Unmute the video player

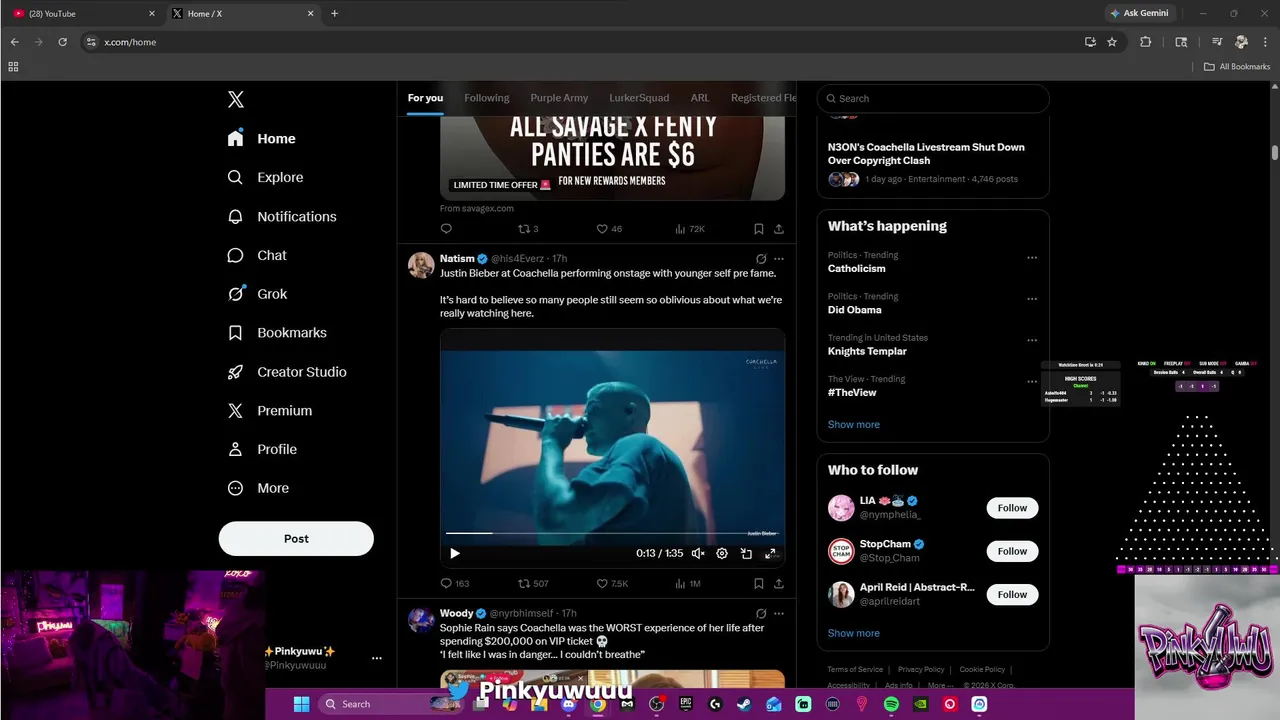coord(698,553)
